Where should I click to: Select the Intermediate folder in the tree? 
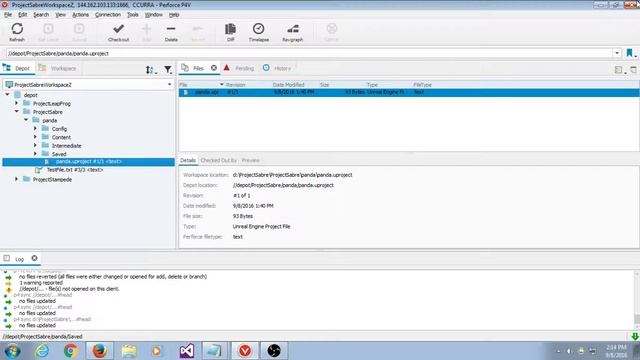[x=66, y=146]
